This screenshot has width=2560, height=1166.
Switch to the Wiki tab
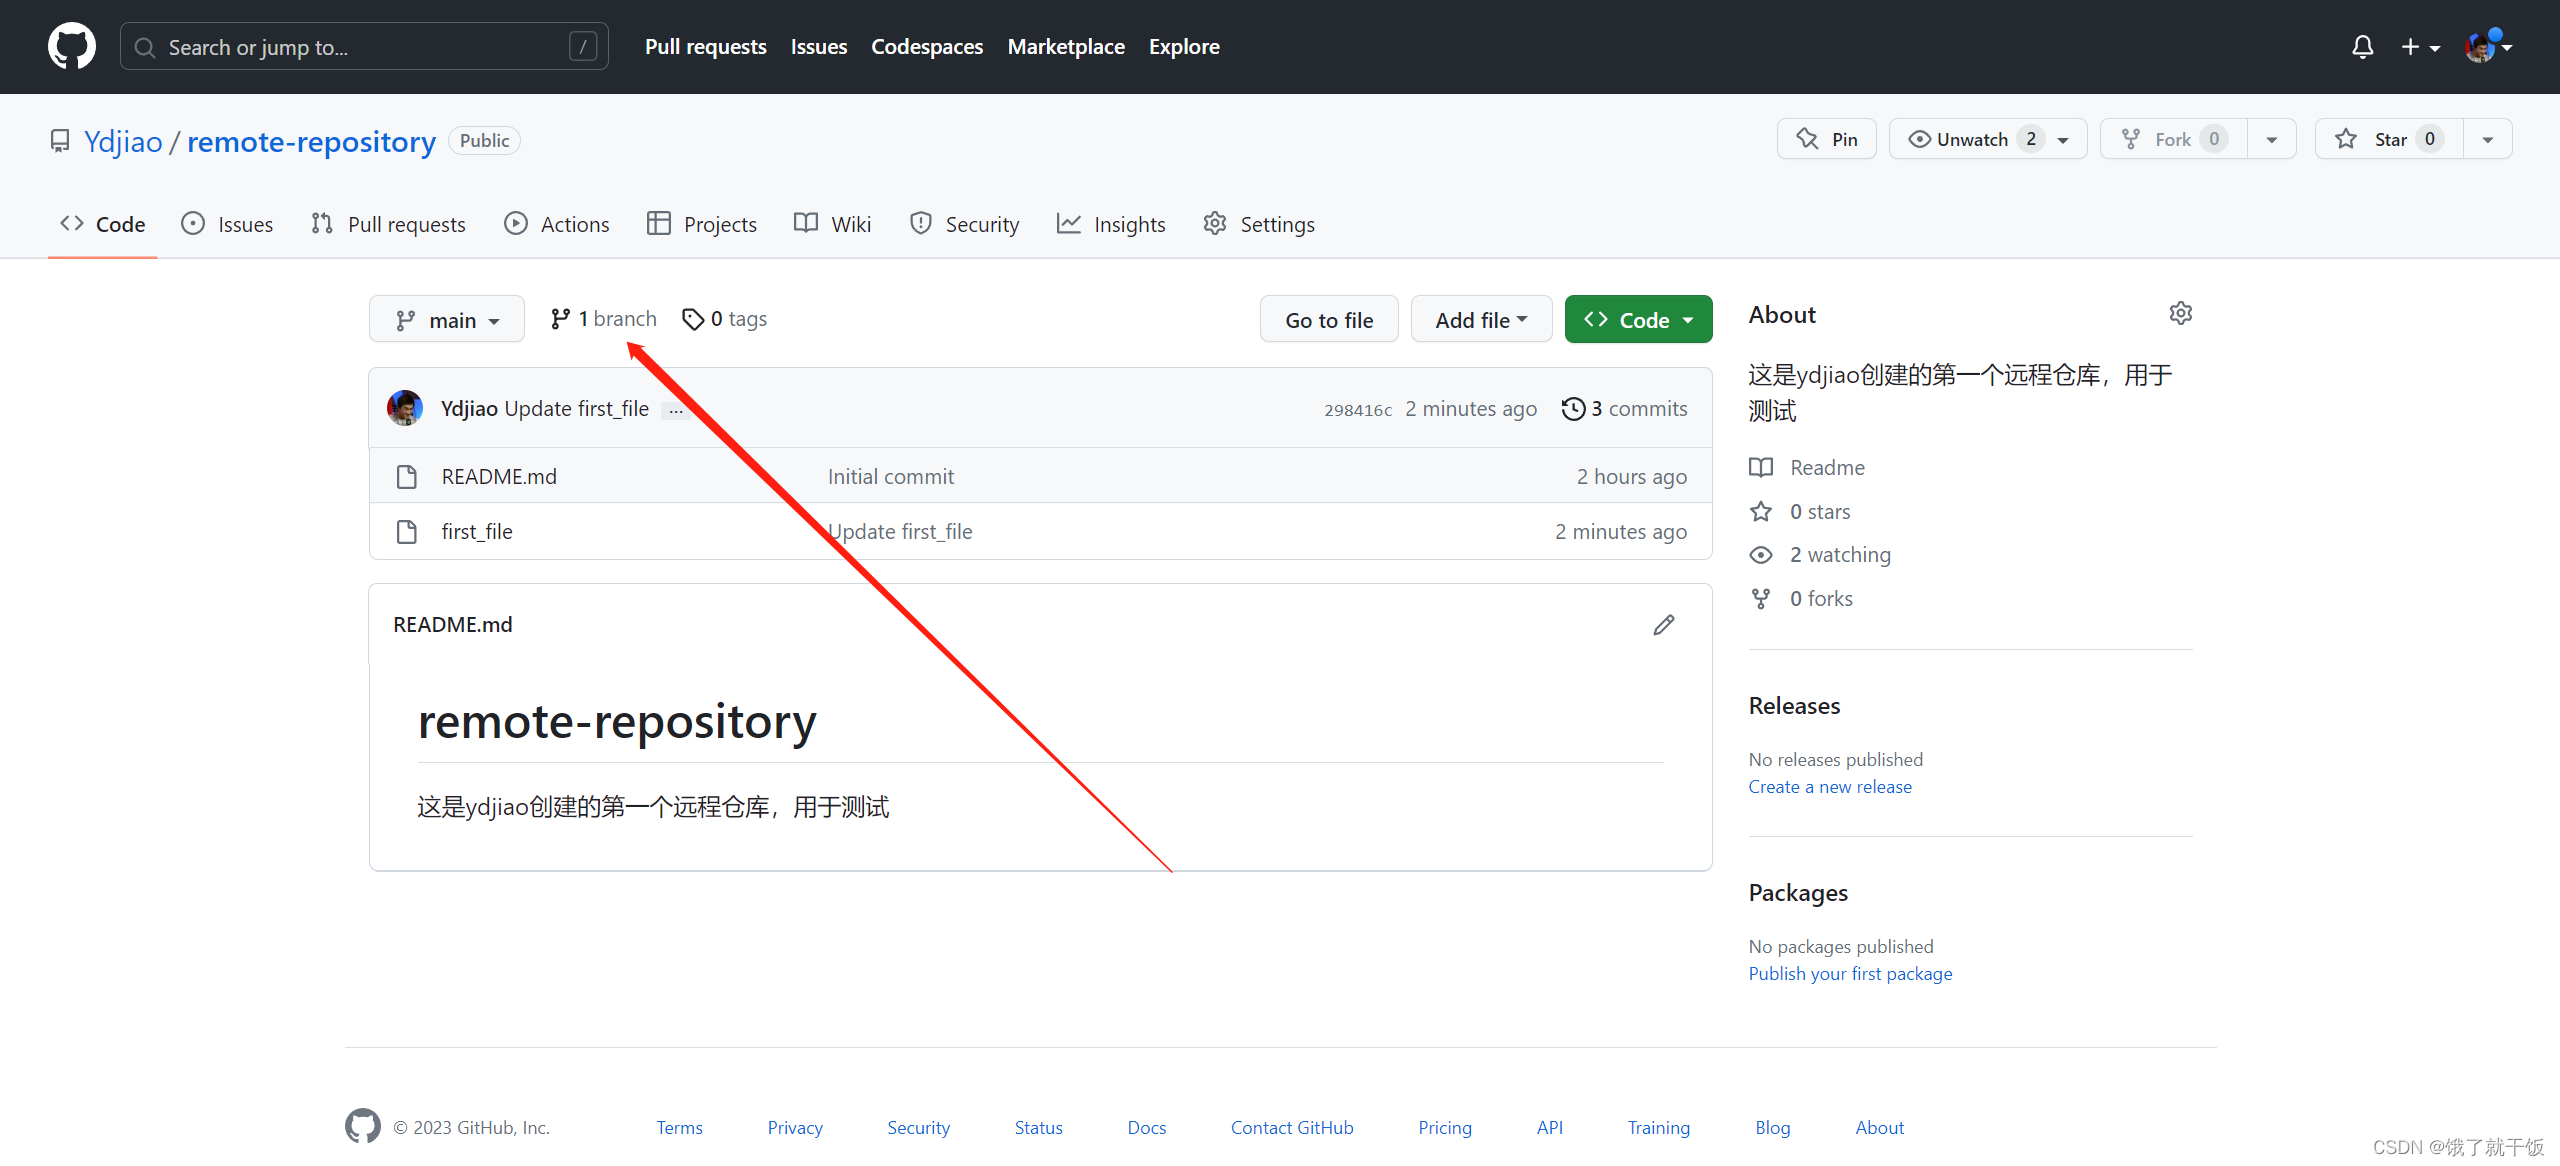[833, 224]
